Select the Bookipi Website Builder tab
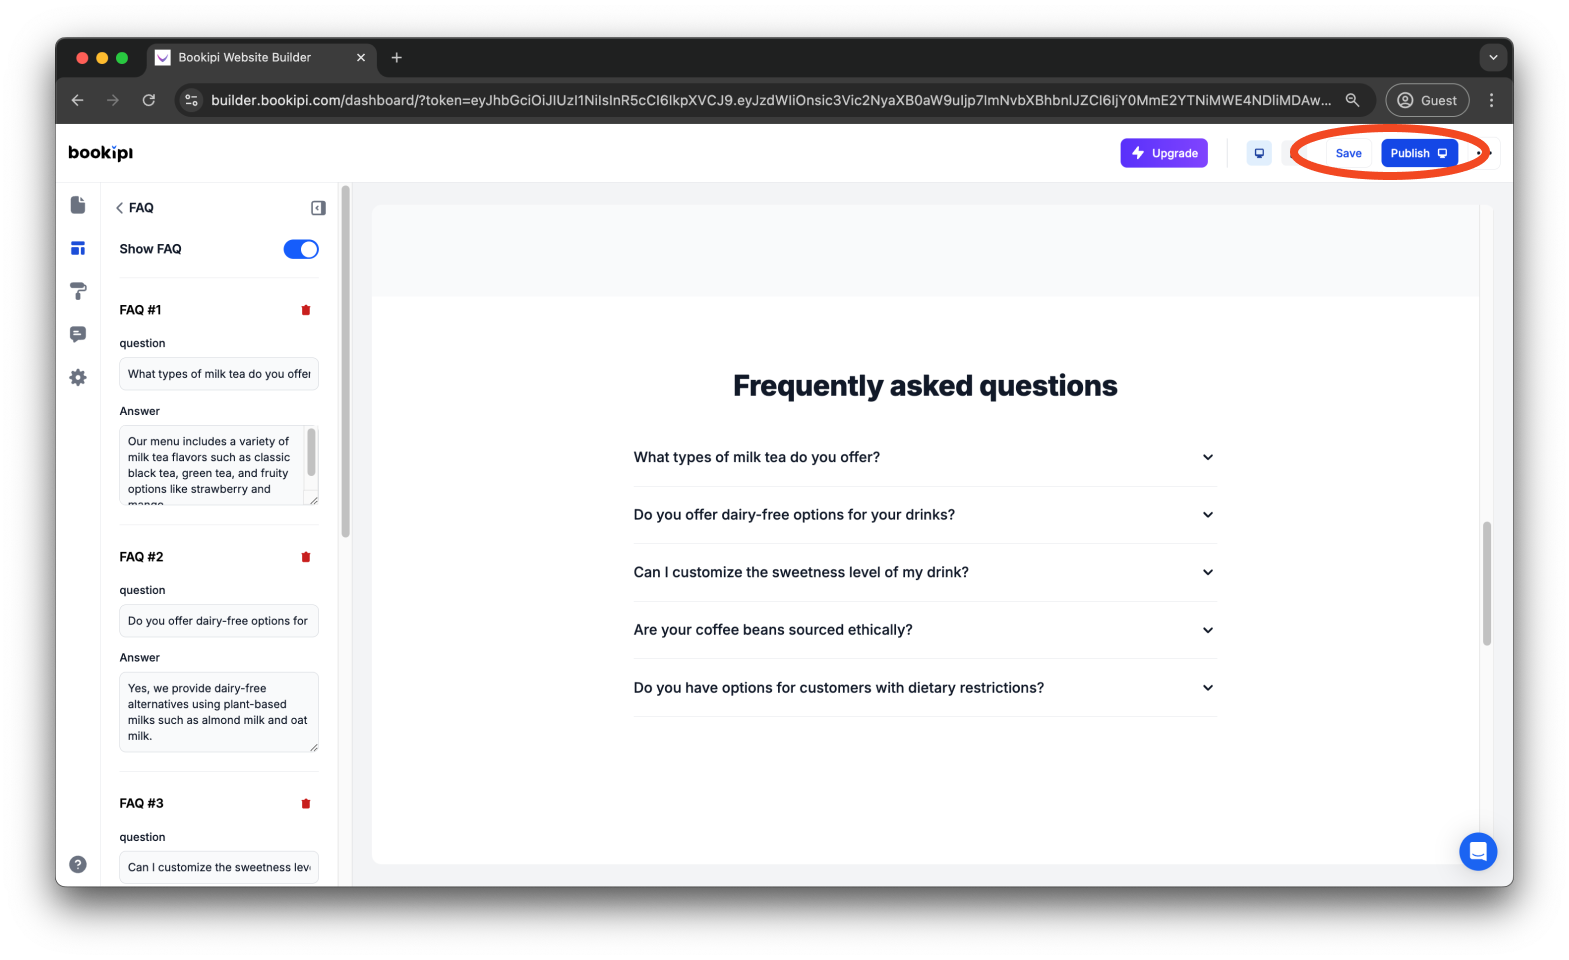The height and width of the screenshot is (960, 1569). point(260,58)
